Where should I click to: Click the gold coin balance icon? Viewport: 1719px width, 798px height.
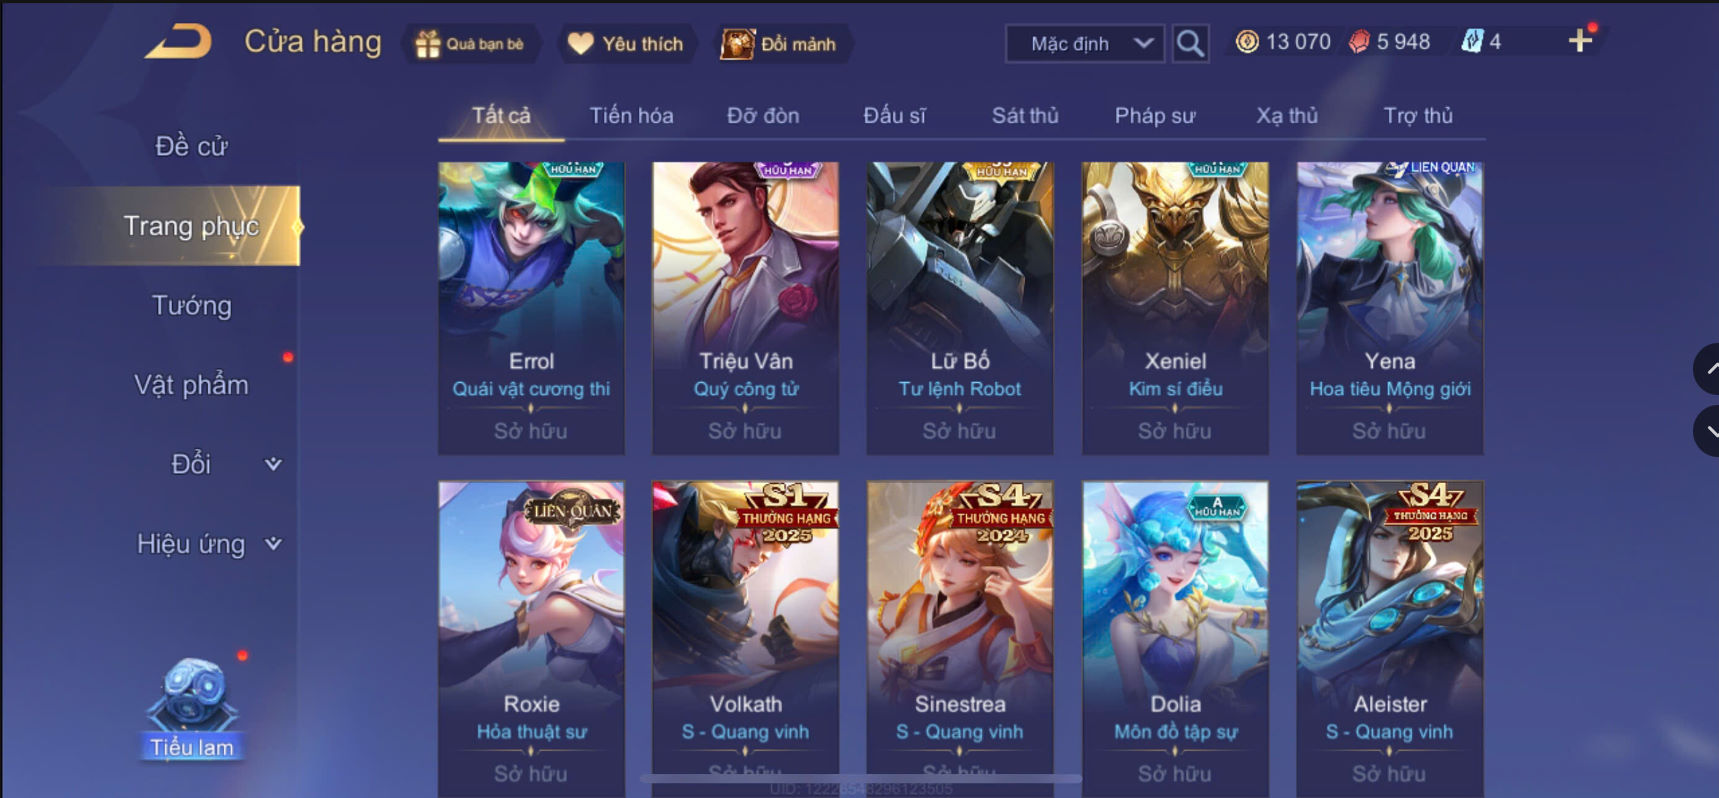tap(1247, 42)
